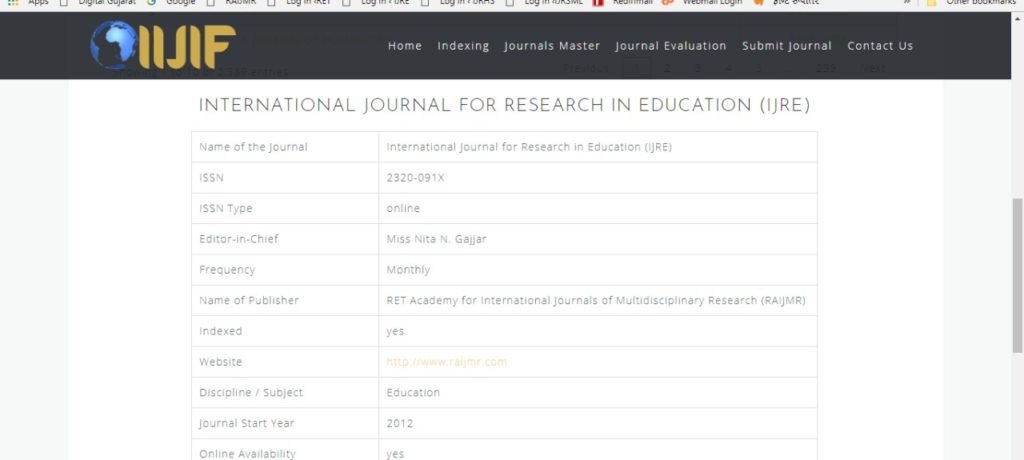Select the start year value 2012
Screen dimensions: 1024x460
tap(399, 423)
